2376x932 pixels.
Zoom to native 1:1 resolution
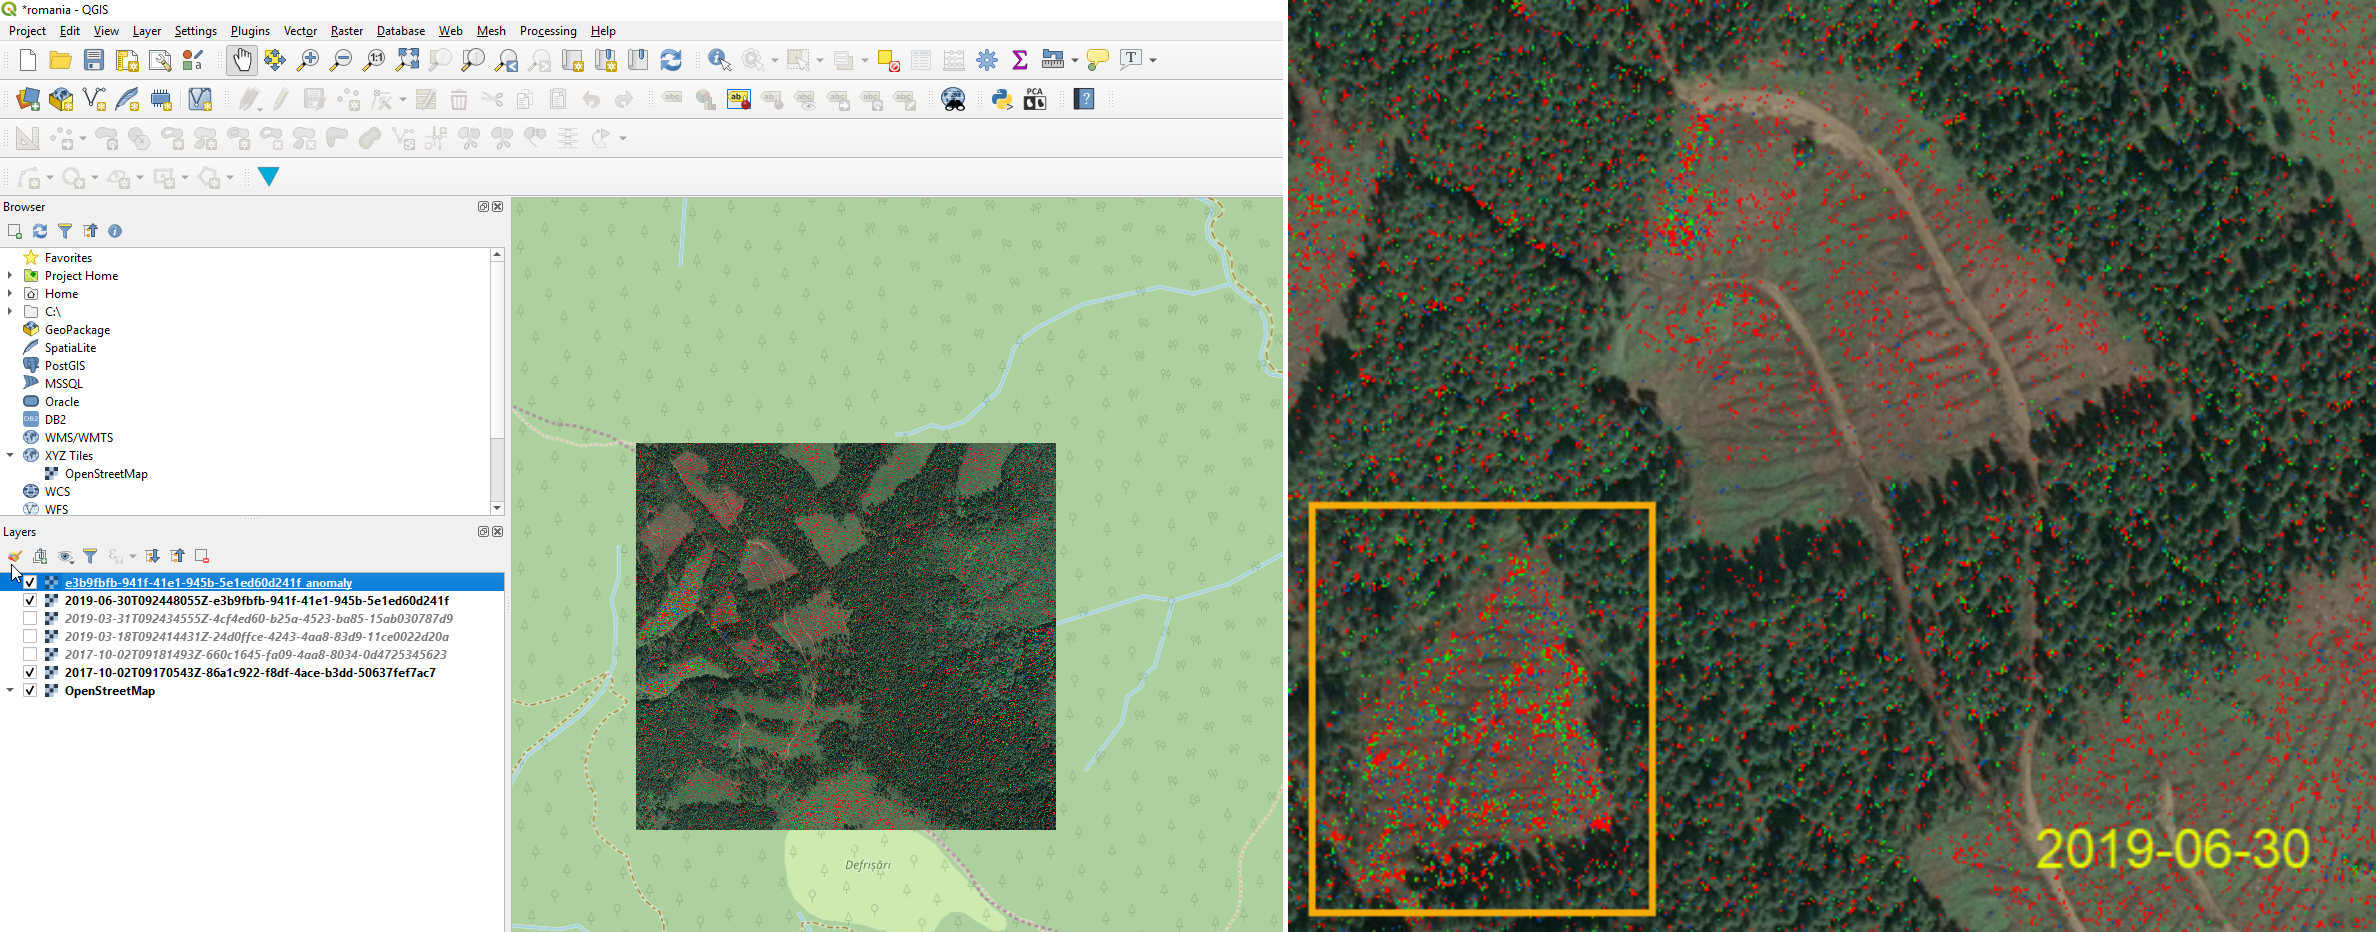[374, 60]
